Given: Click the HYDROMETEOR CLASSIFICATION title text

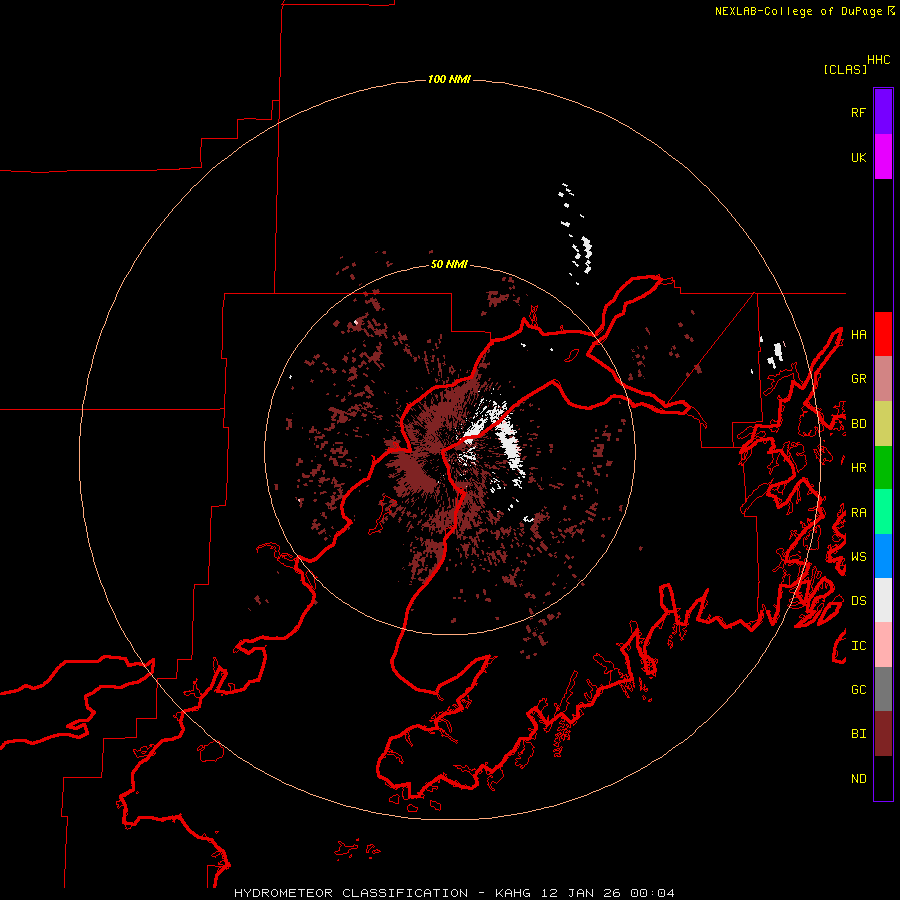Looking at the screenshot, I should click(x=351, y=893).
